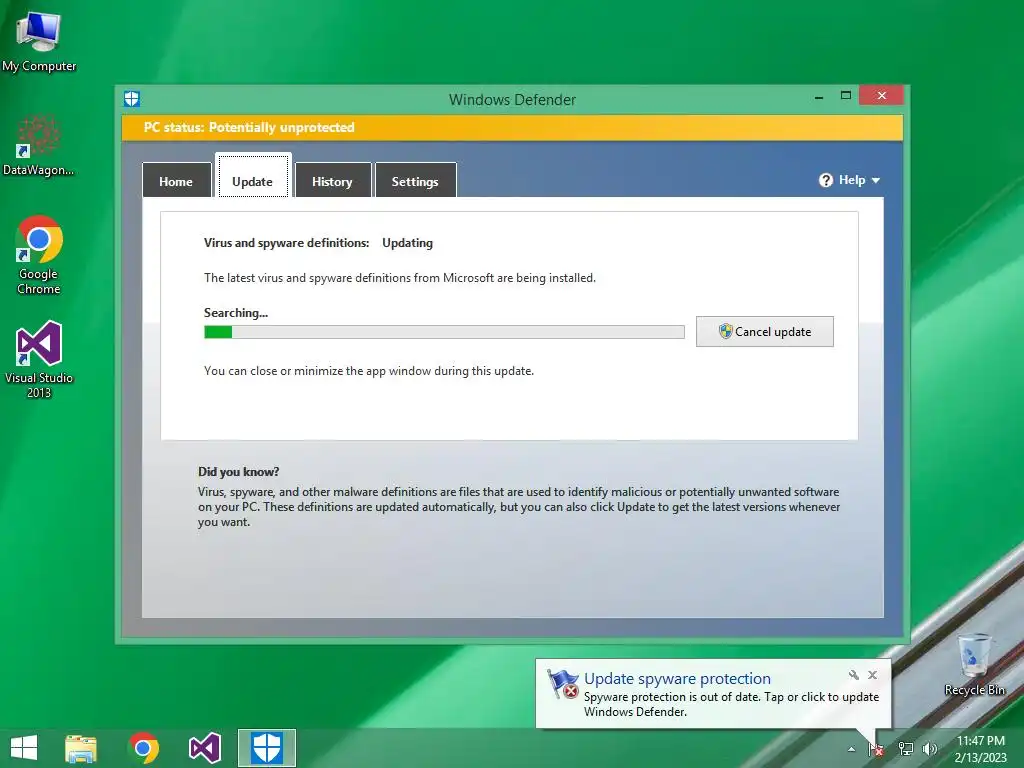Open File Explorer from the taskbar
Image resolution: width=1024 pixels, height=768 pixels.
[x=81, y=748]
